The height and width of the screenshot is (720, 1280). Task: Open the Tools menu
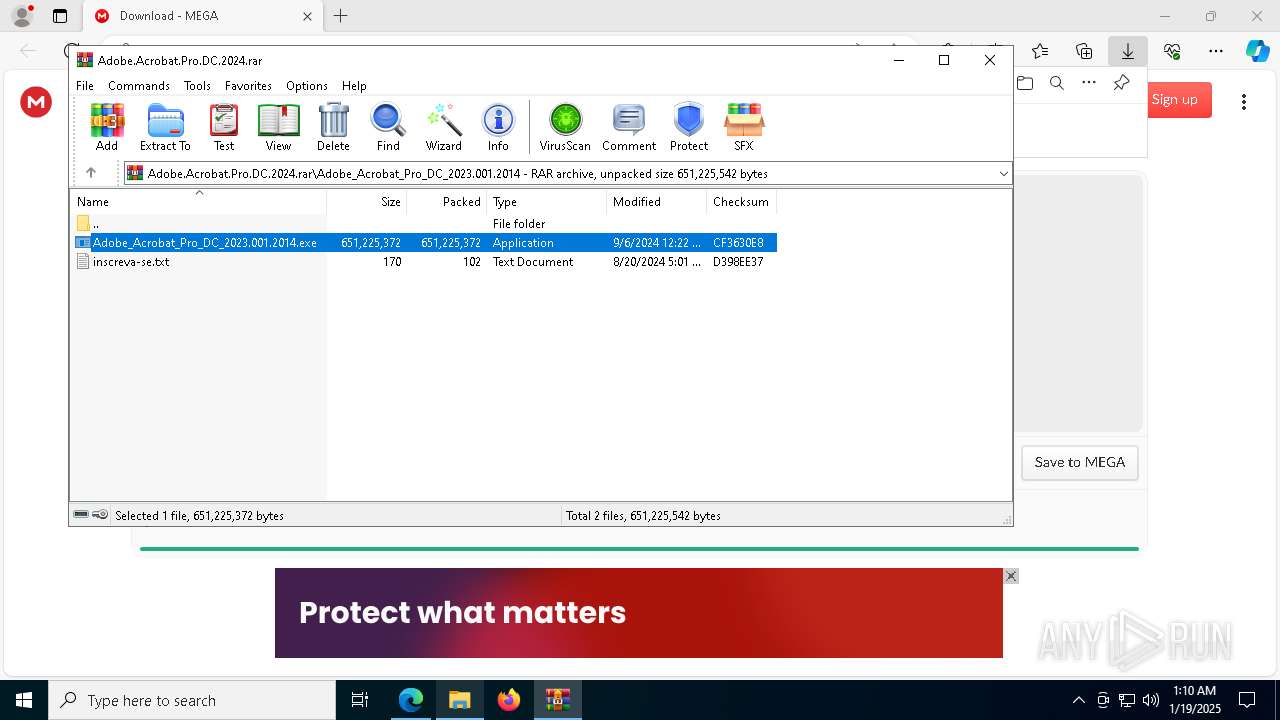(x=197, y=86)
